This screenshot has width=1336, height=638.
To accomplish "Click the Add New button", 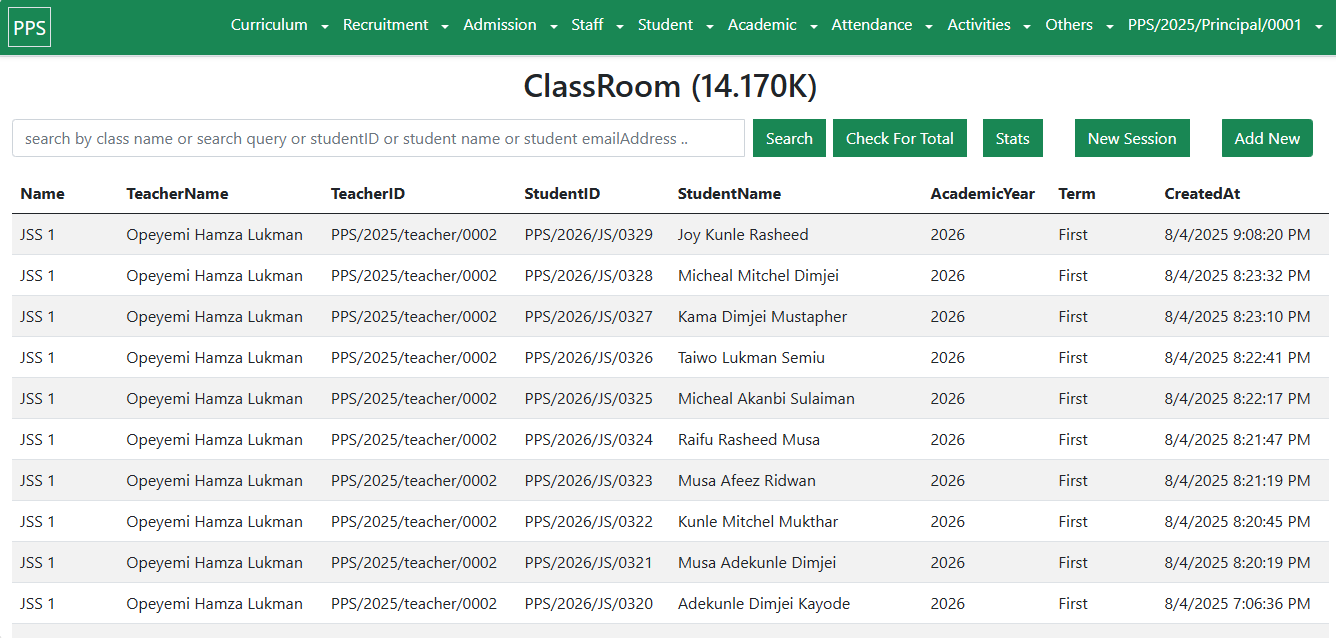I will pos(1266,139).
